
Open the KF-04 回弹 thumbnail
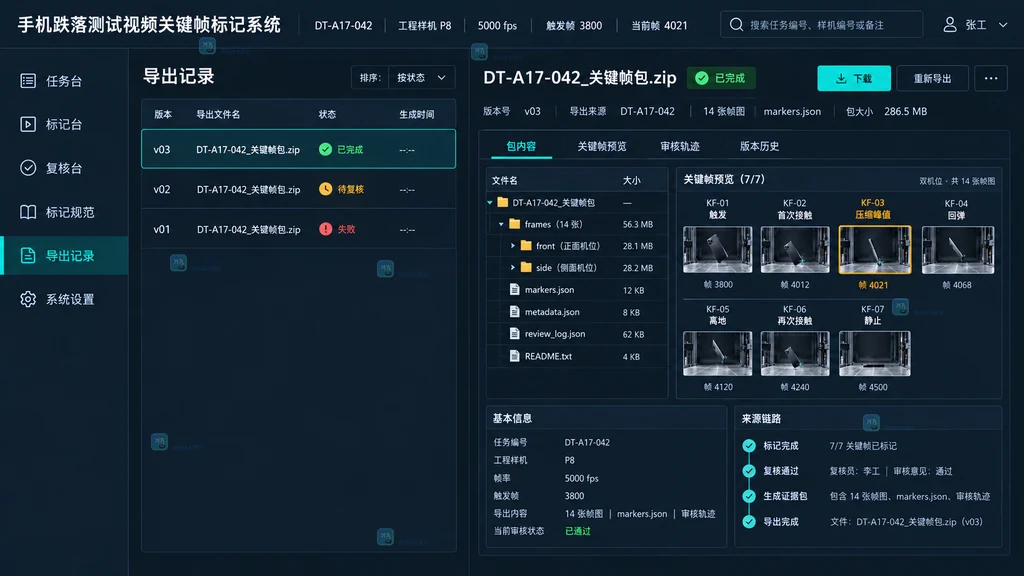pos(957,249)
